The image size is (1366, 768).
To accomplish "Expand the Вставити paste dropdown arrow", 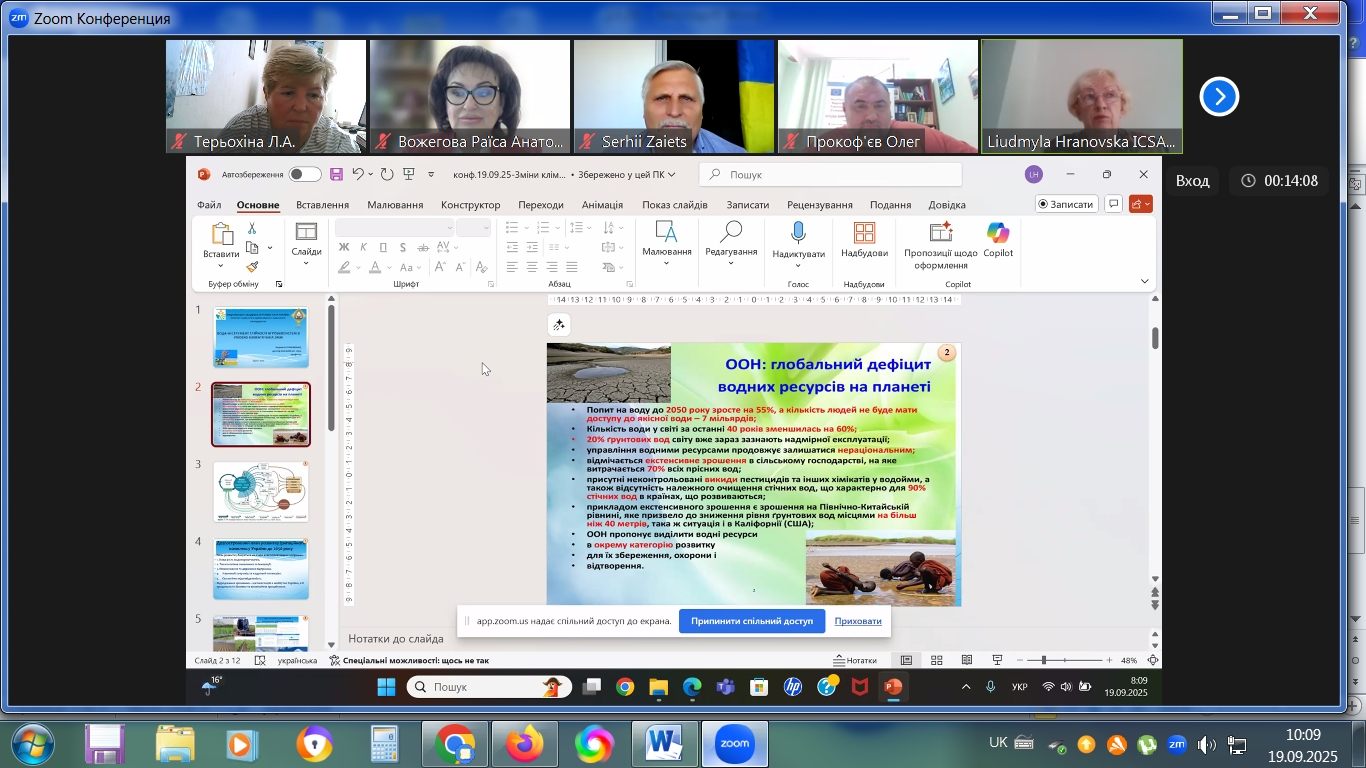I will tap(221, 267).
